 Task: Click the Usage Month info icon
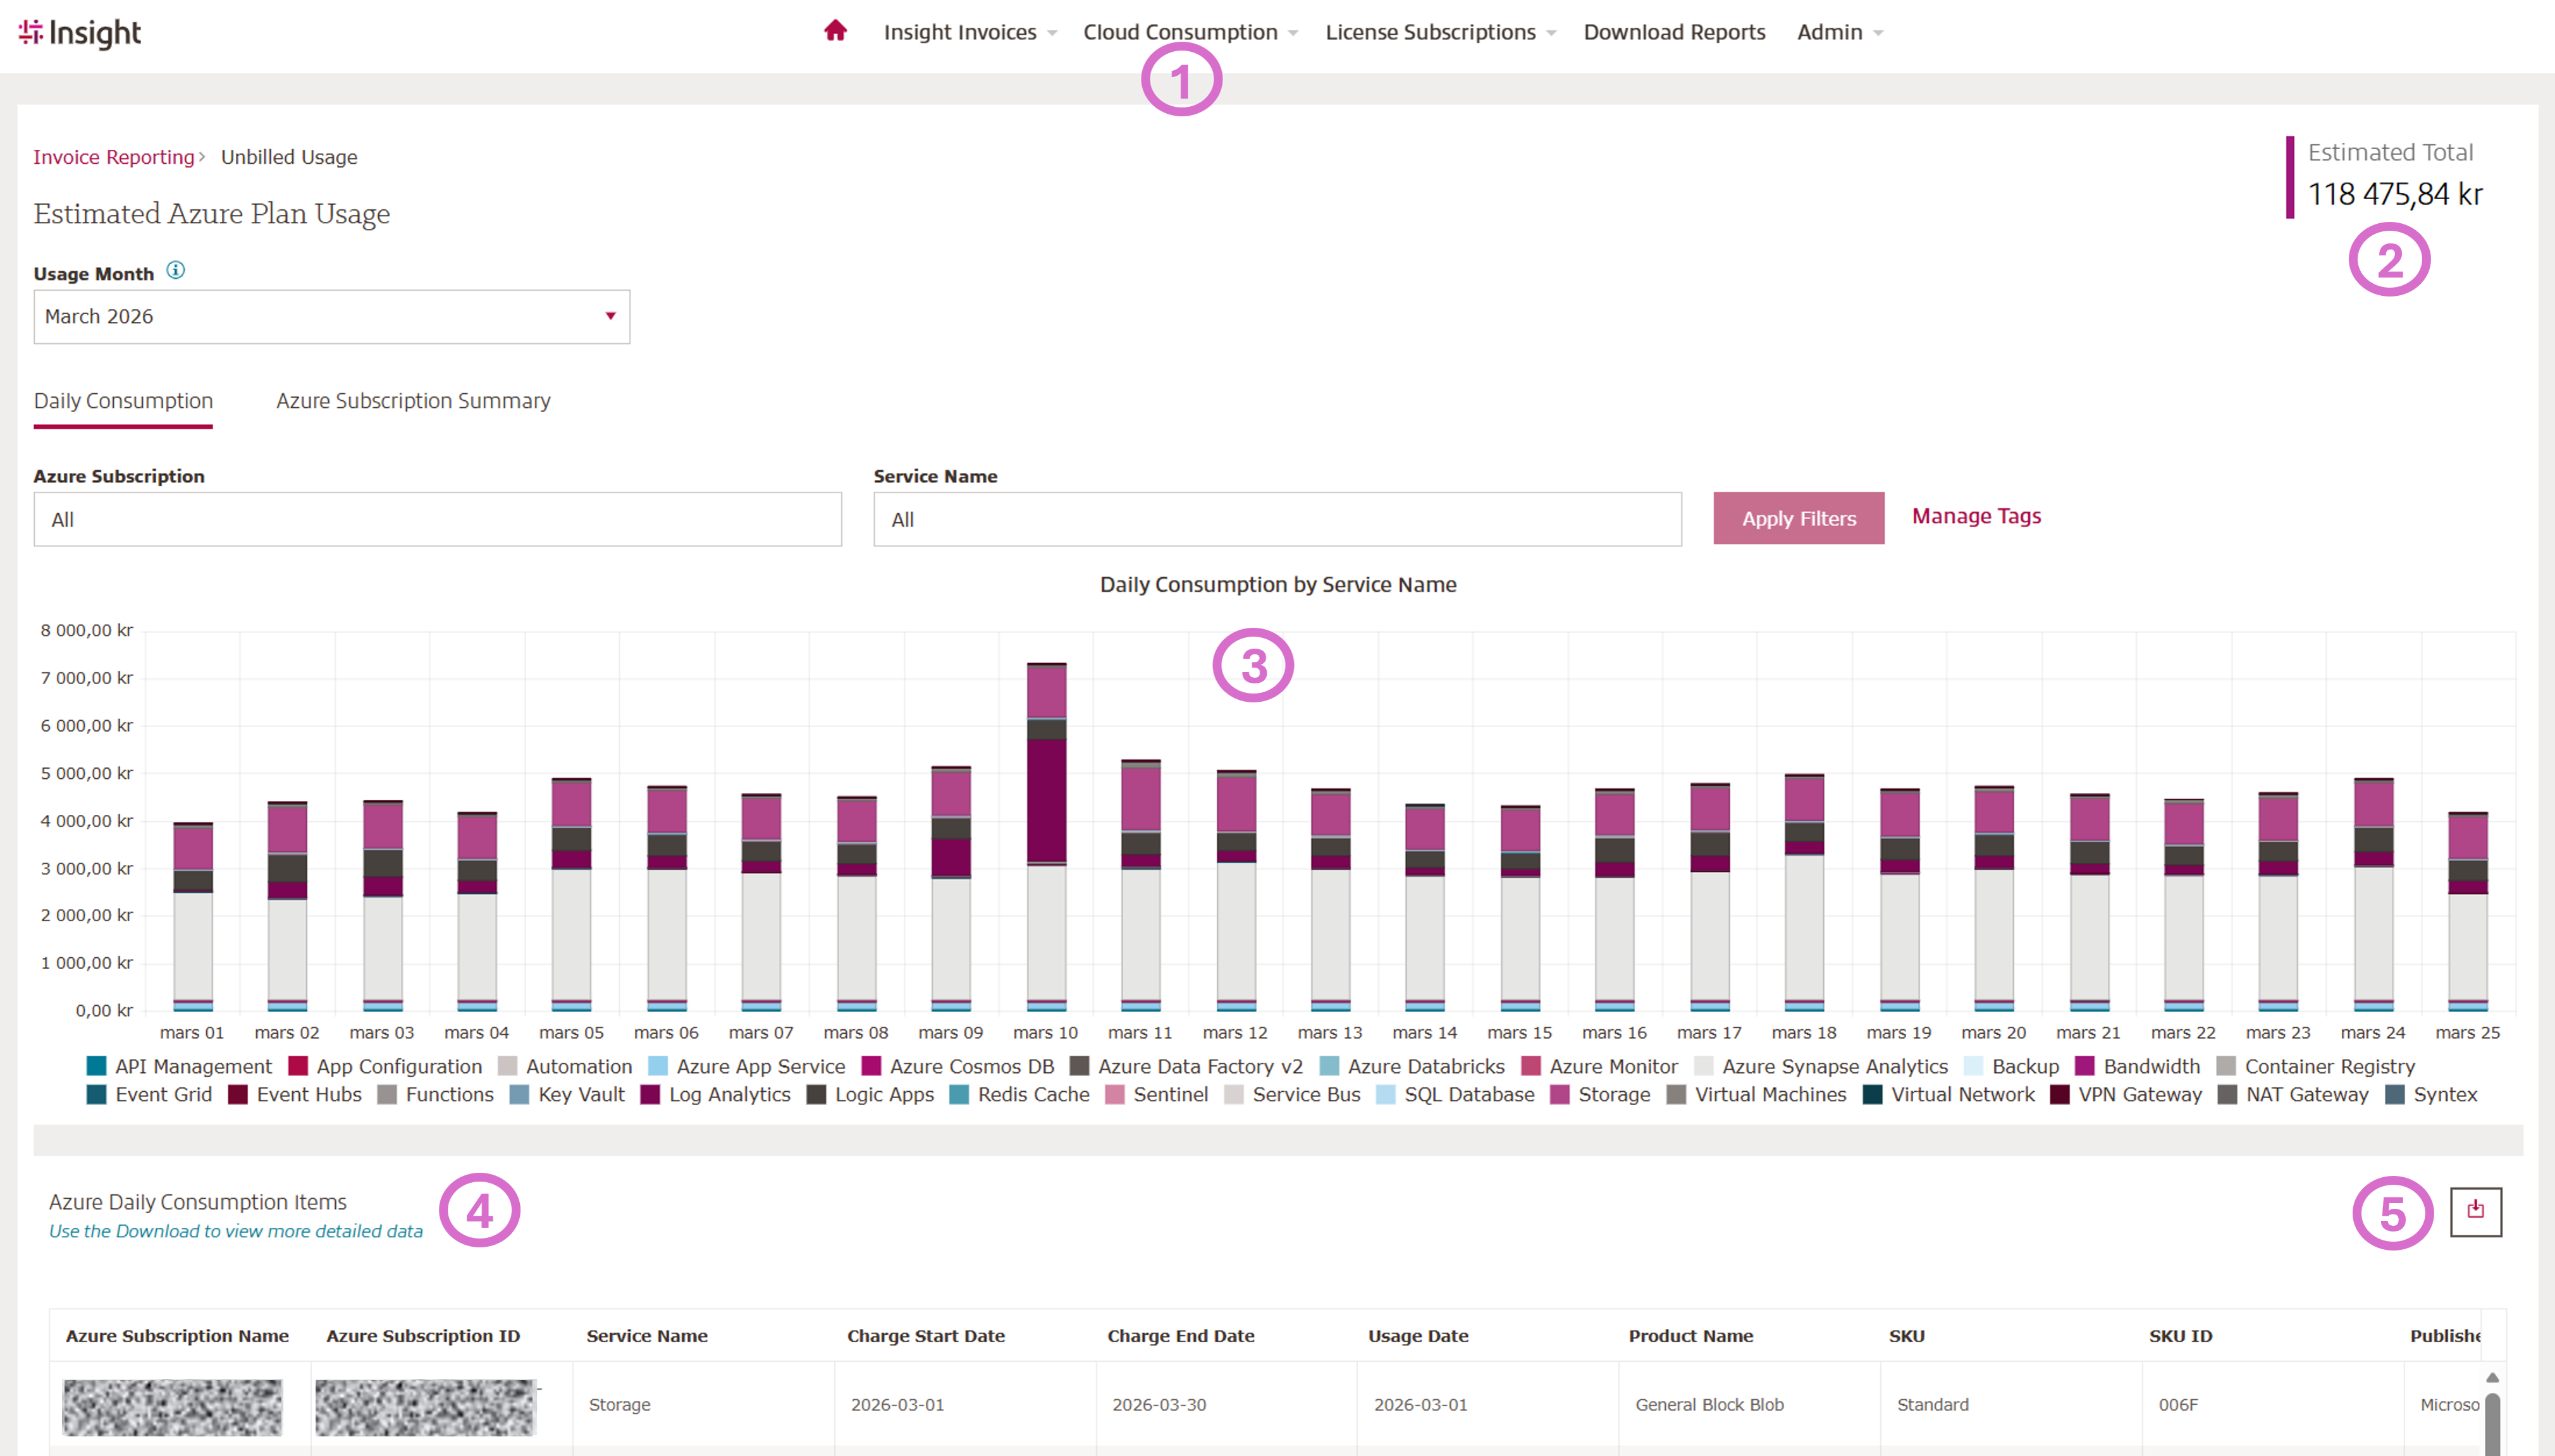175,270
